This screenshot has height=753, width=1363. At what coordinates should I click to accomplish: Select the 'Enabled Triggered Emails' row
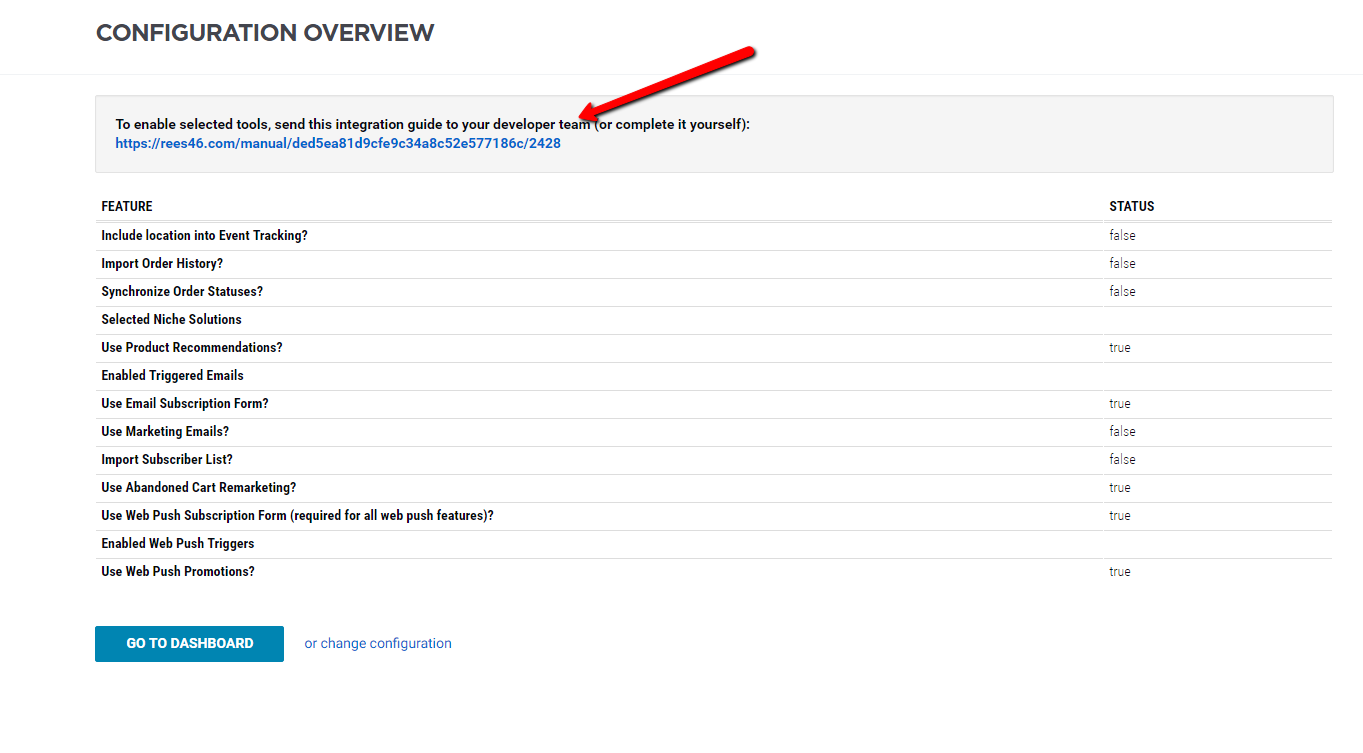713,376
